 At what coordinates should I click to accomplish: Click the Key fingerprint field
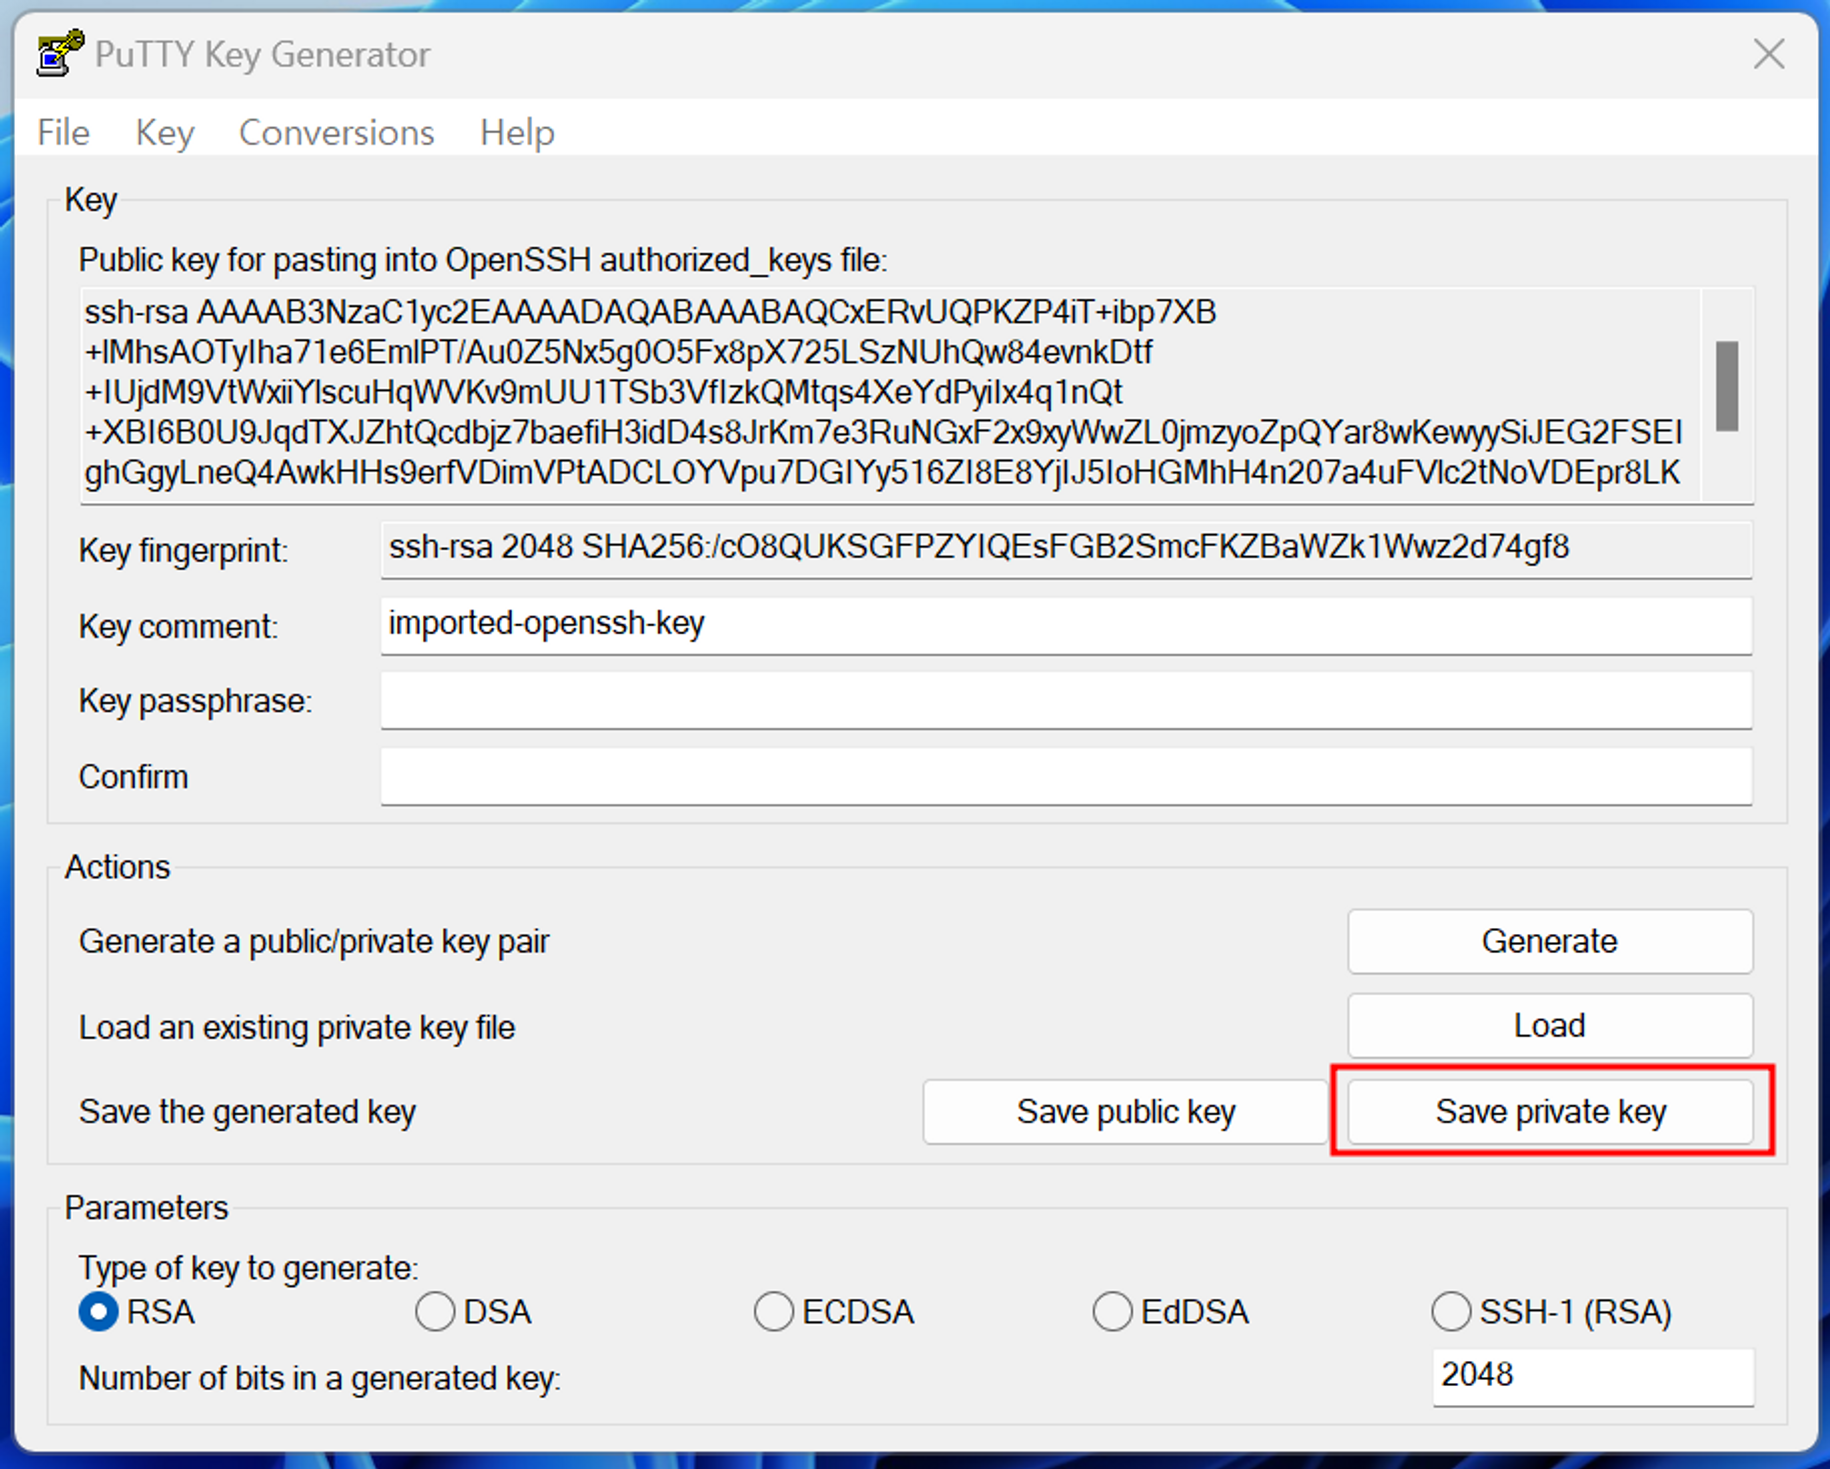(1066, 549)
